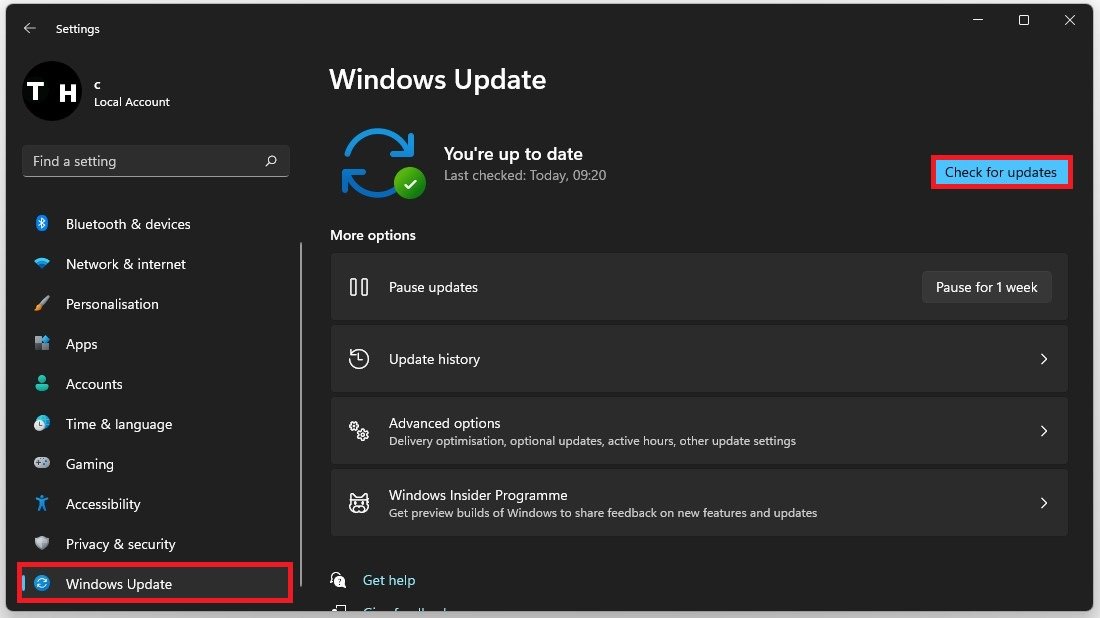Click the Accessibility figure icon
Viewport: 1100px width, 618px height.
pyautogui.click(x=42, y=504)
